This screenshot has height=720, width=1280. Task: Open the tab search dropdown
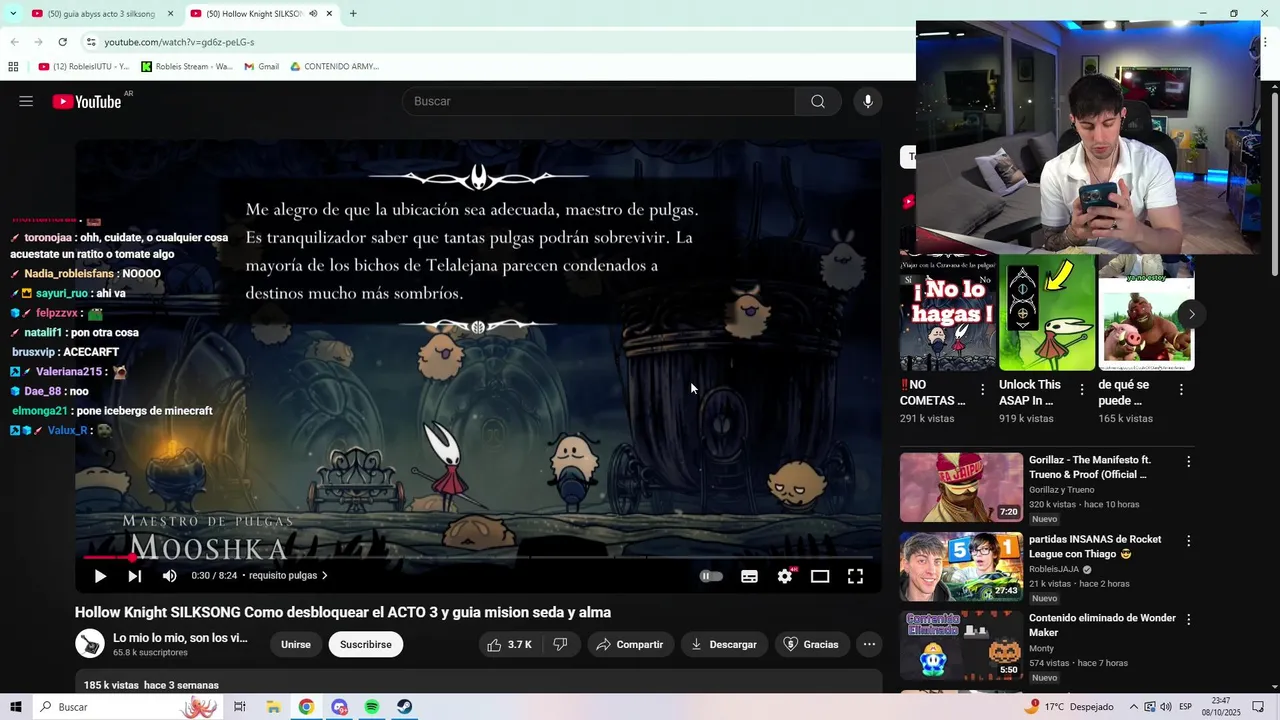[12, 14]
